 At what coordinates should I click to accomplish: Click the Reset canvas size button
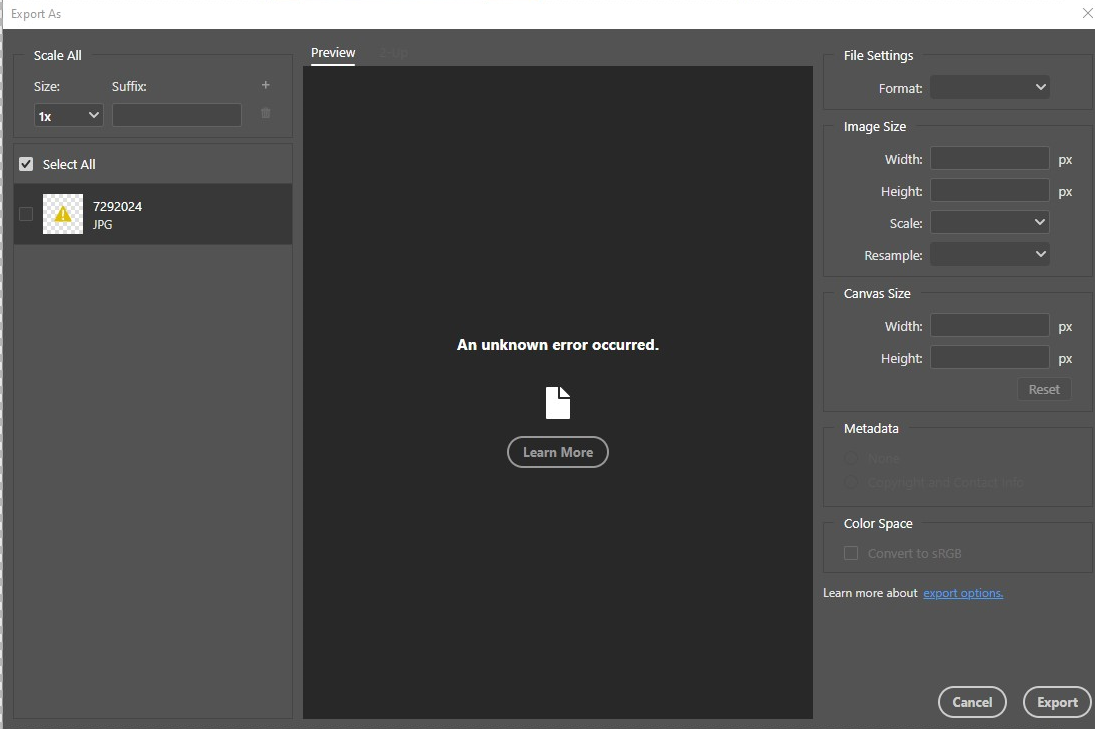(x=1044, y=390)
